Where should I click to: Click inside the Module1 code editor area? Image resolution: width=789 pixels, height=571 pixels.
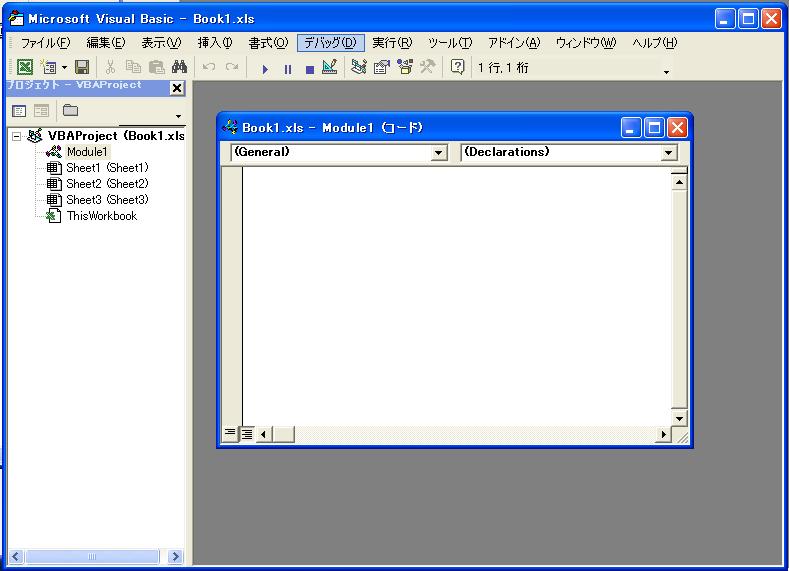click(456, 296)
